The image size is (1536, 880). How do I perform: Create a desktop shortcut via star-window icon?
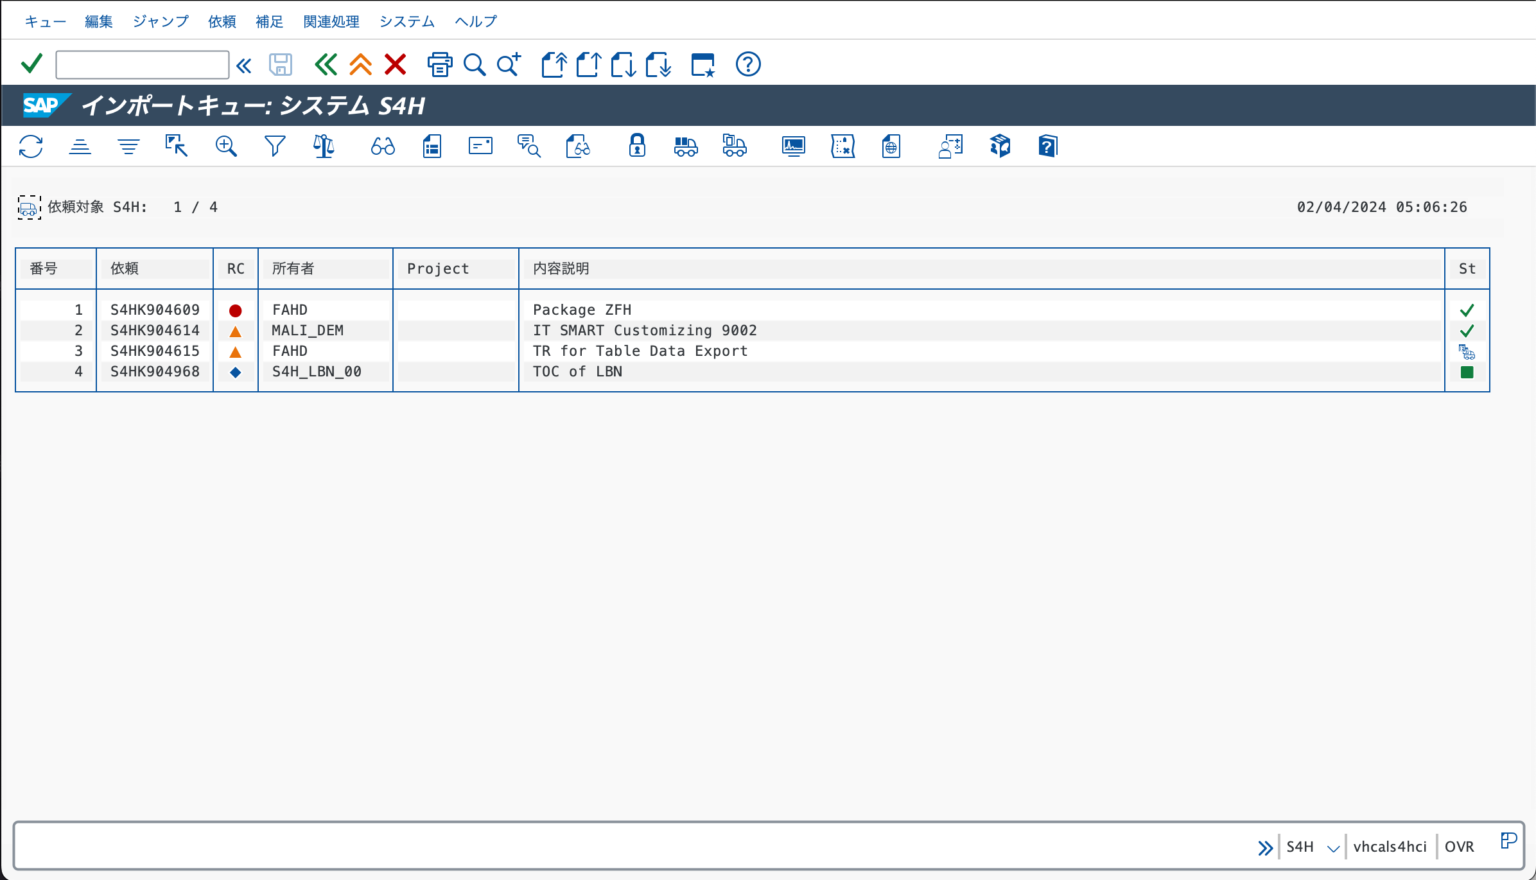pos(702,64)
